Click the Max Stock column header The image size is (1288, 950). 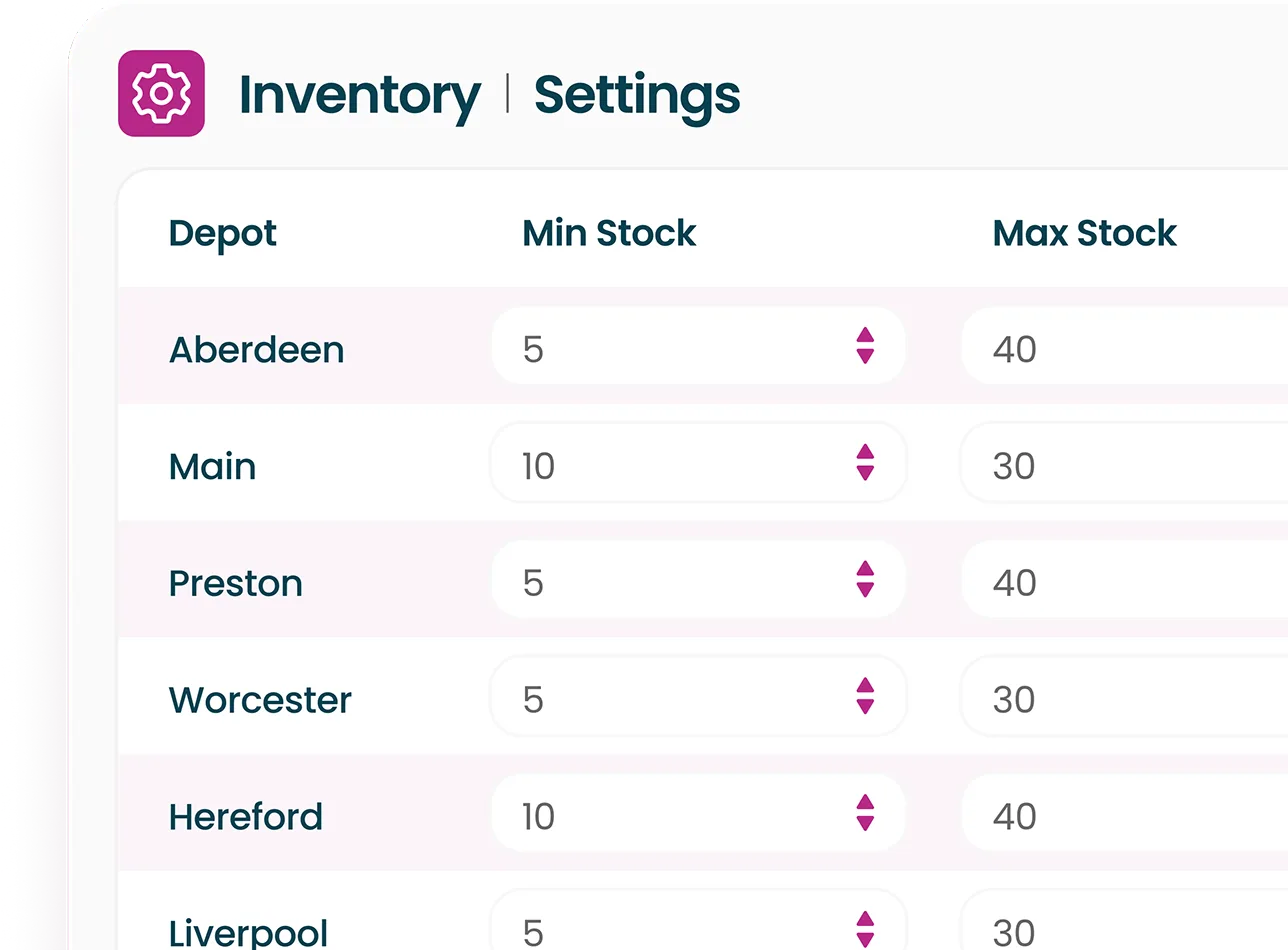(x=1085, y=233)
